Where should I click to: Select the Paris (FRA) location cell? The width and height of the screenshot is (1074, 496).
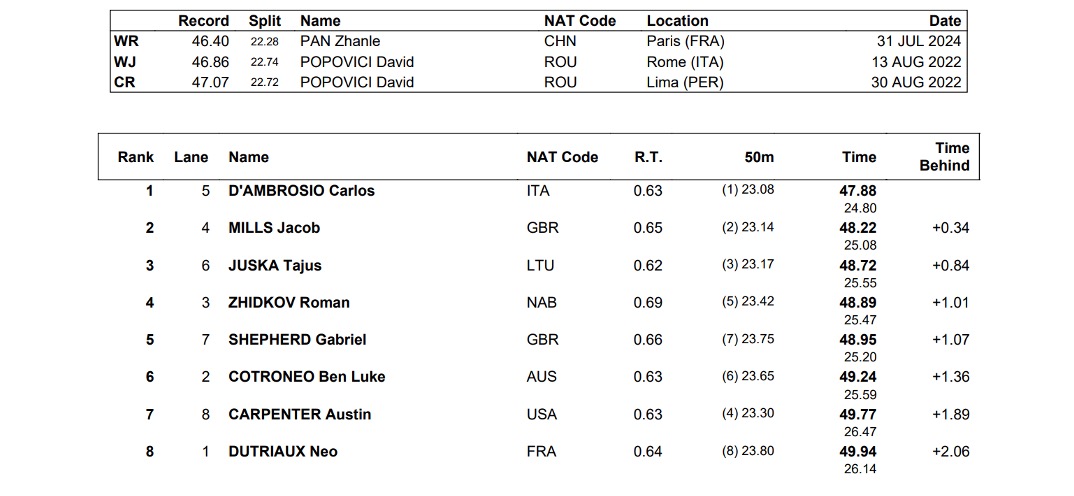tap(685, 42)
